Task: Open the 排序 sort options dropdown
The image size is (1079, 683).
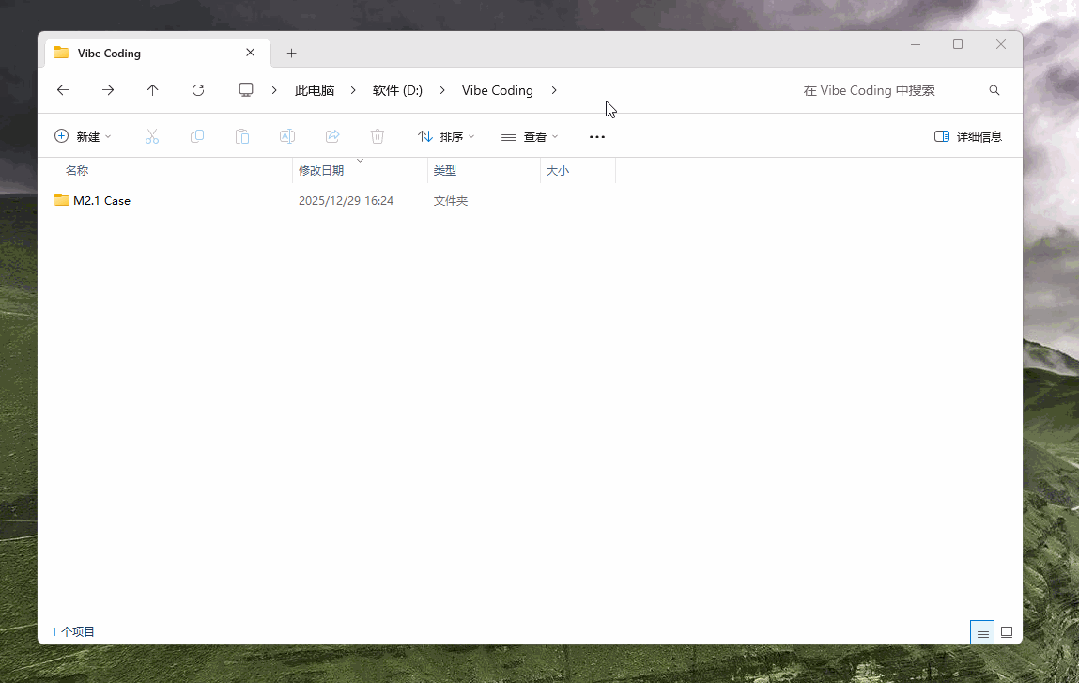Action: point(446,136)
